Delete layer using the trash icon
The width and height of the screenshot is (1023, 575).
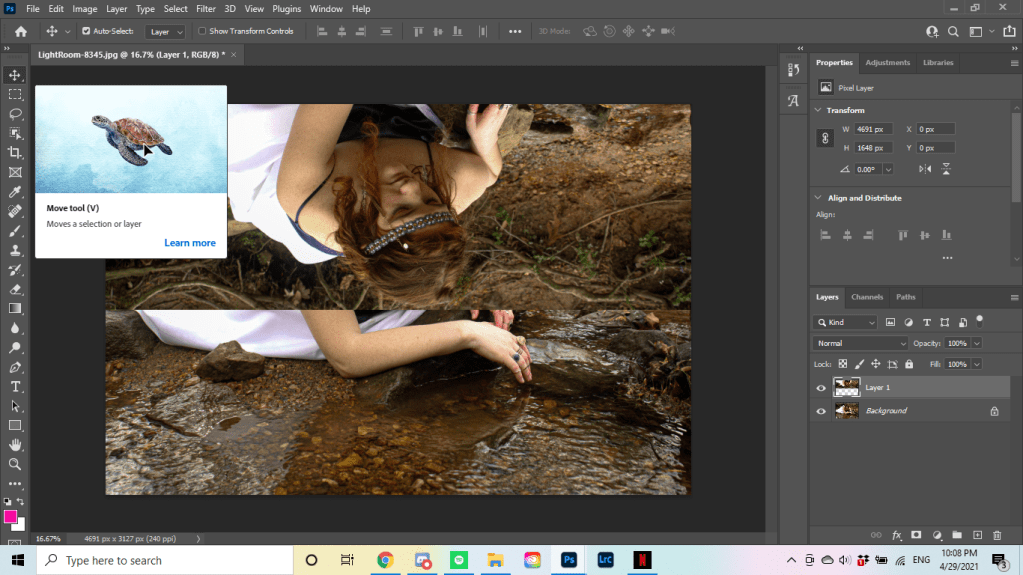[x=998, y=535]
